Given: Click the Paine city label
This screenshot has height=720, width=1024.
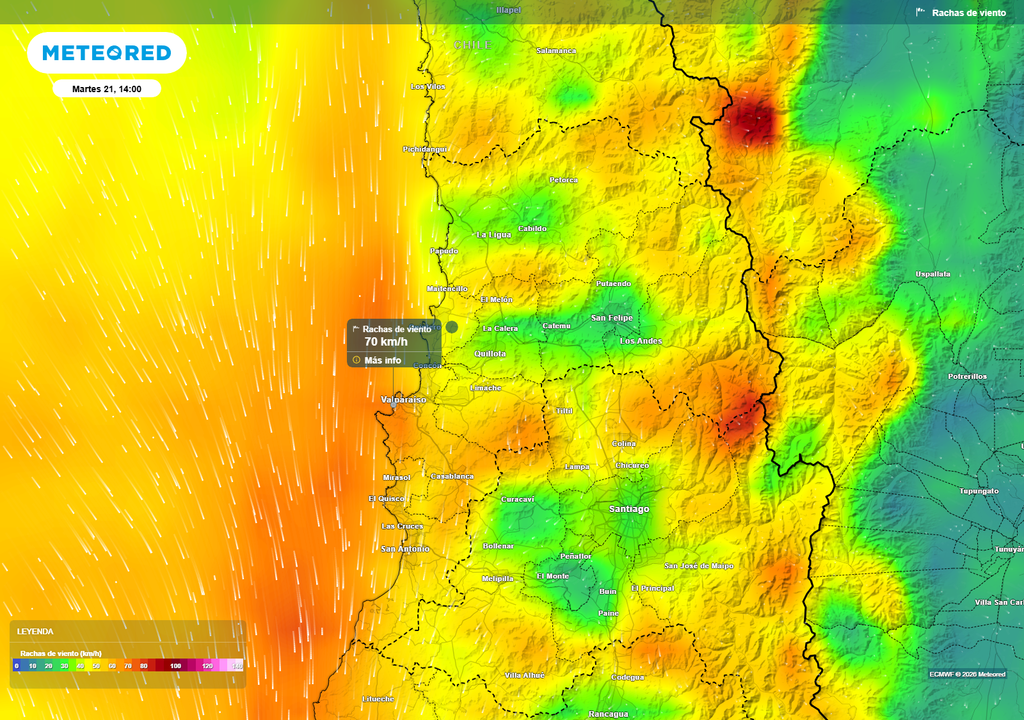Looking at the screenshot, I should tap(608, 614).
